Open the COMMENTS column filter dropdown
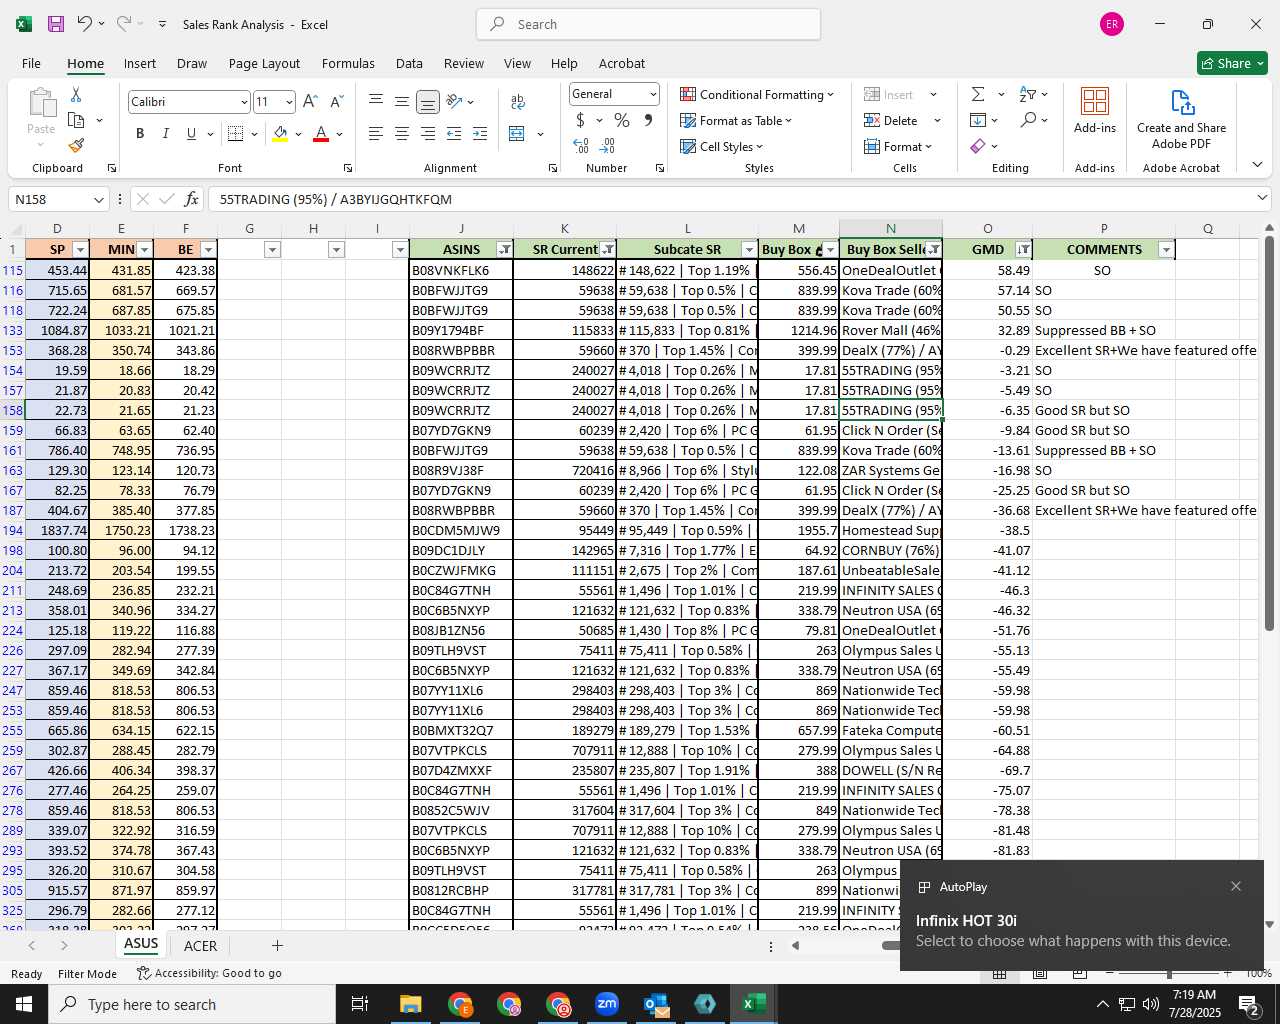This screenshot has height=1024, width=1280. click(x=1165, y=249)
